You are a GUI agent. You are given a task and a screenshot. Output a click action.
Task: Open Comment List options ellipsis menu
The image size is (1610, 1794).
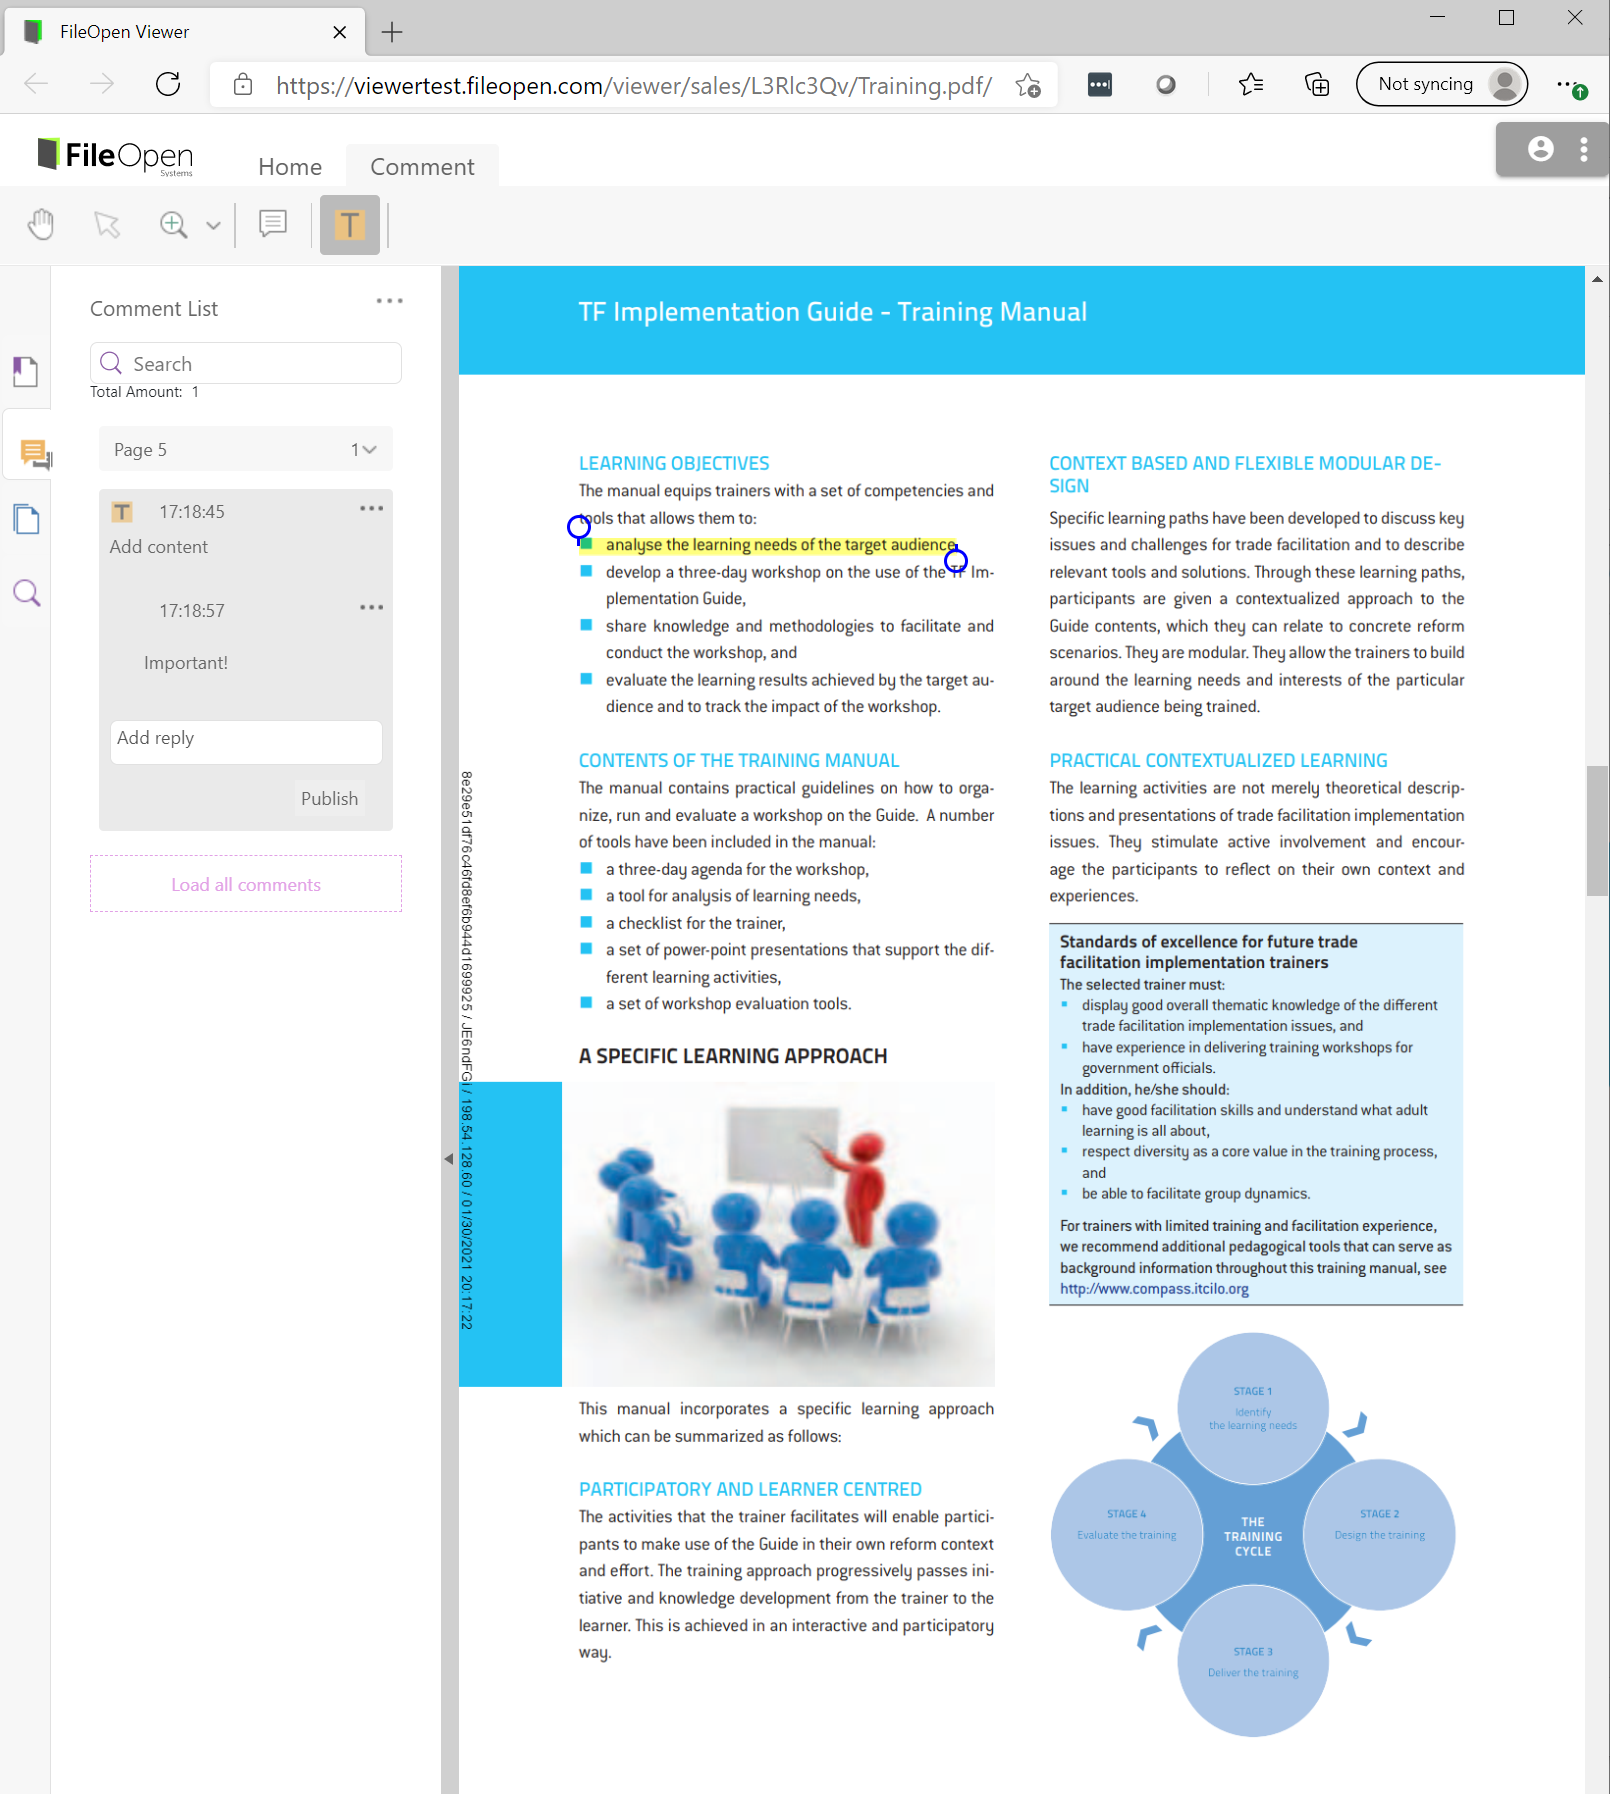(x=389, y=301)
